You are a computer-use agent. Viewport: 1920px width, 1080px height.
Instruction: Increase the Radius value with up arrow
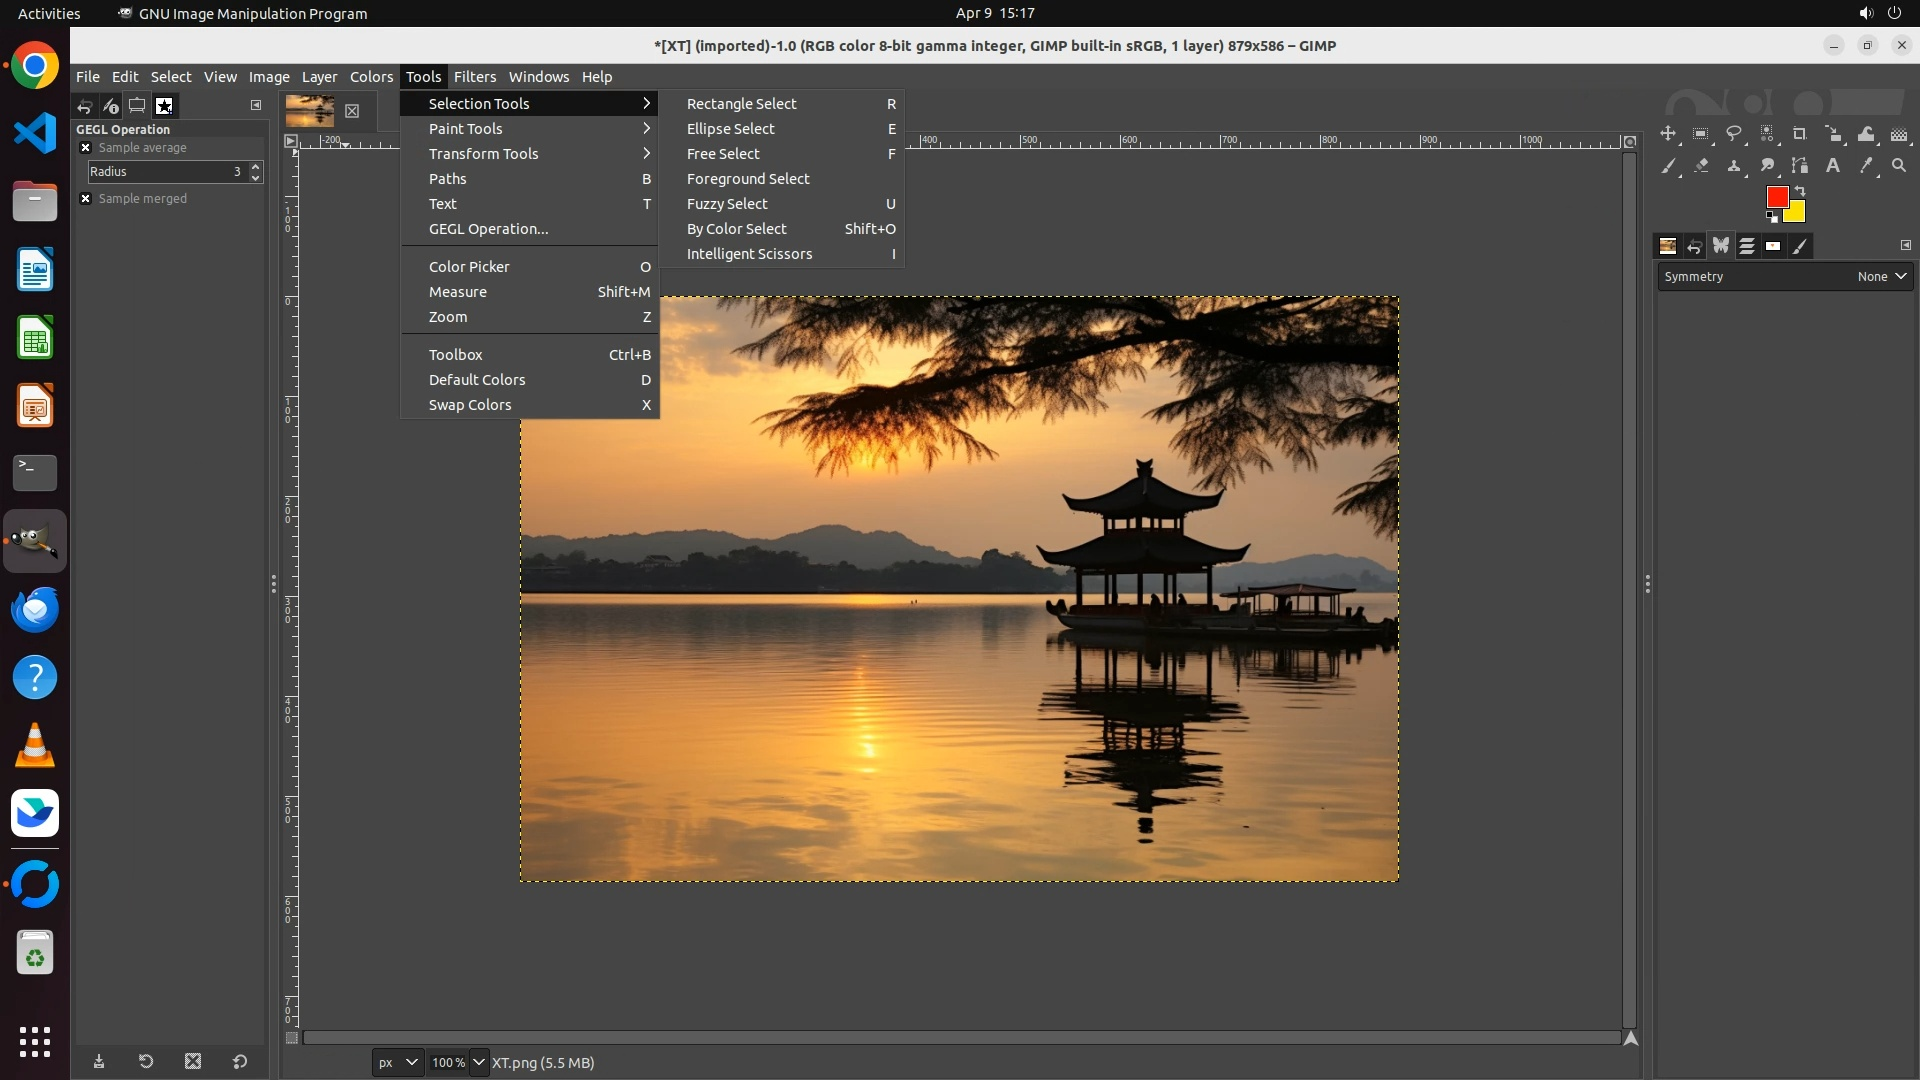[x=256, y=166]
